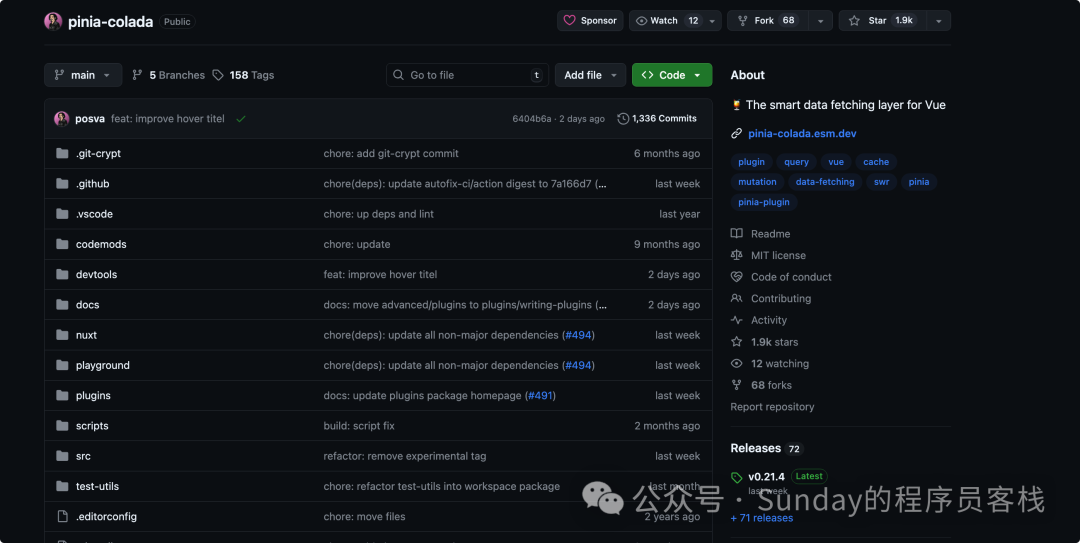Select the vue topic tag
The image size is (1080, 543).
[x=836, y=162]
